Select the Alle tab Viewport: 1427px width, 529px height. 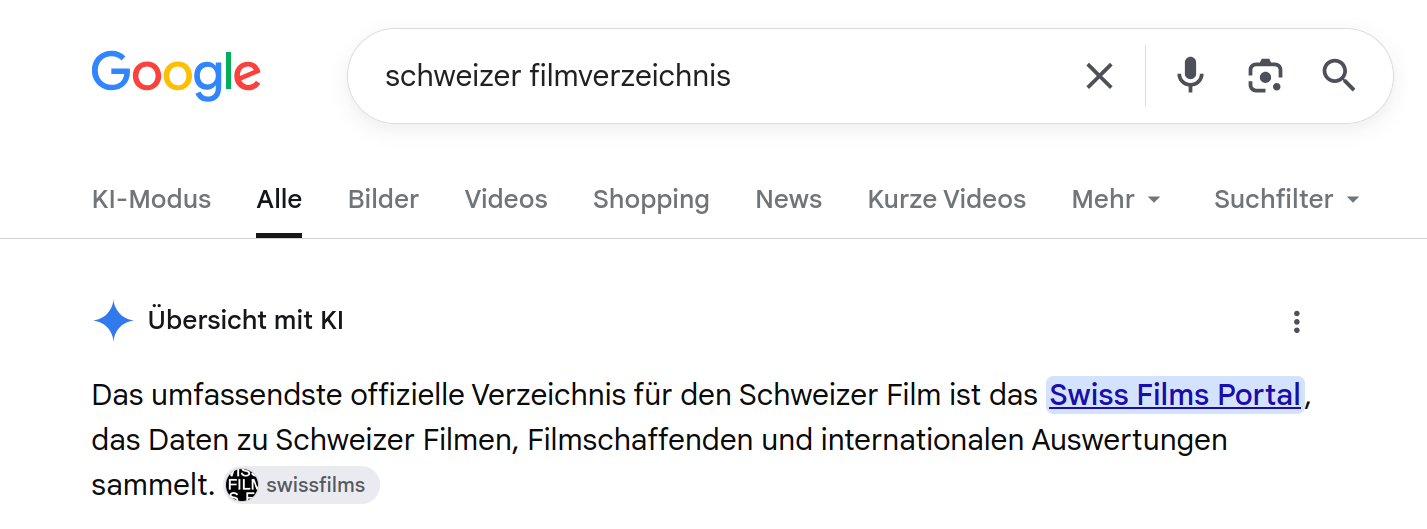pos(279,199)
